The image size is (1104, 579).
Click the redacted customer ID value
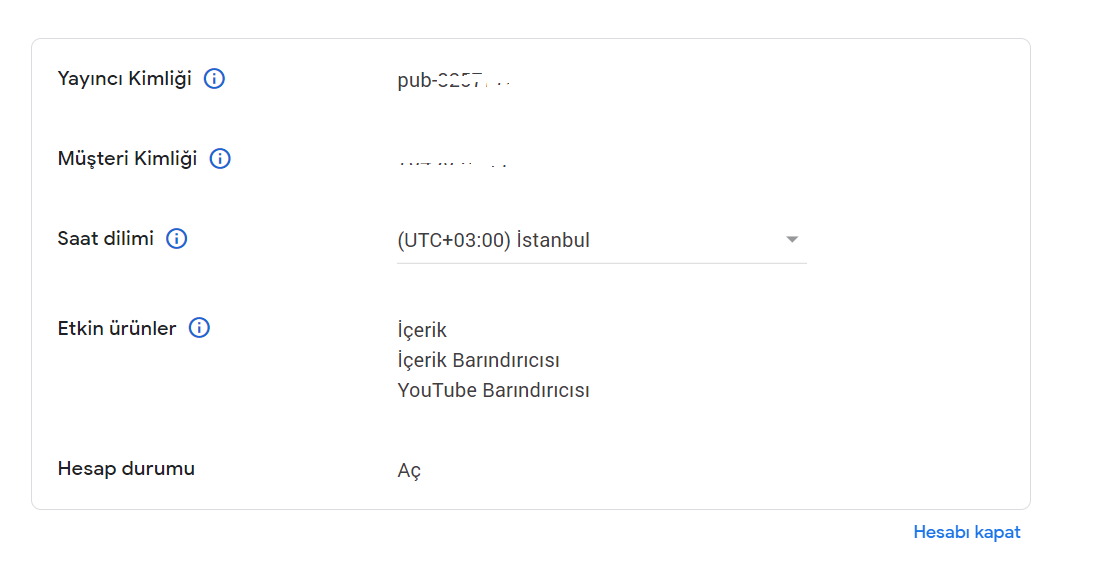452,161
